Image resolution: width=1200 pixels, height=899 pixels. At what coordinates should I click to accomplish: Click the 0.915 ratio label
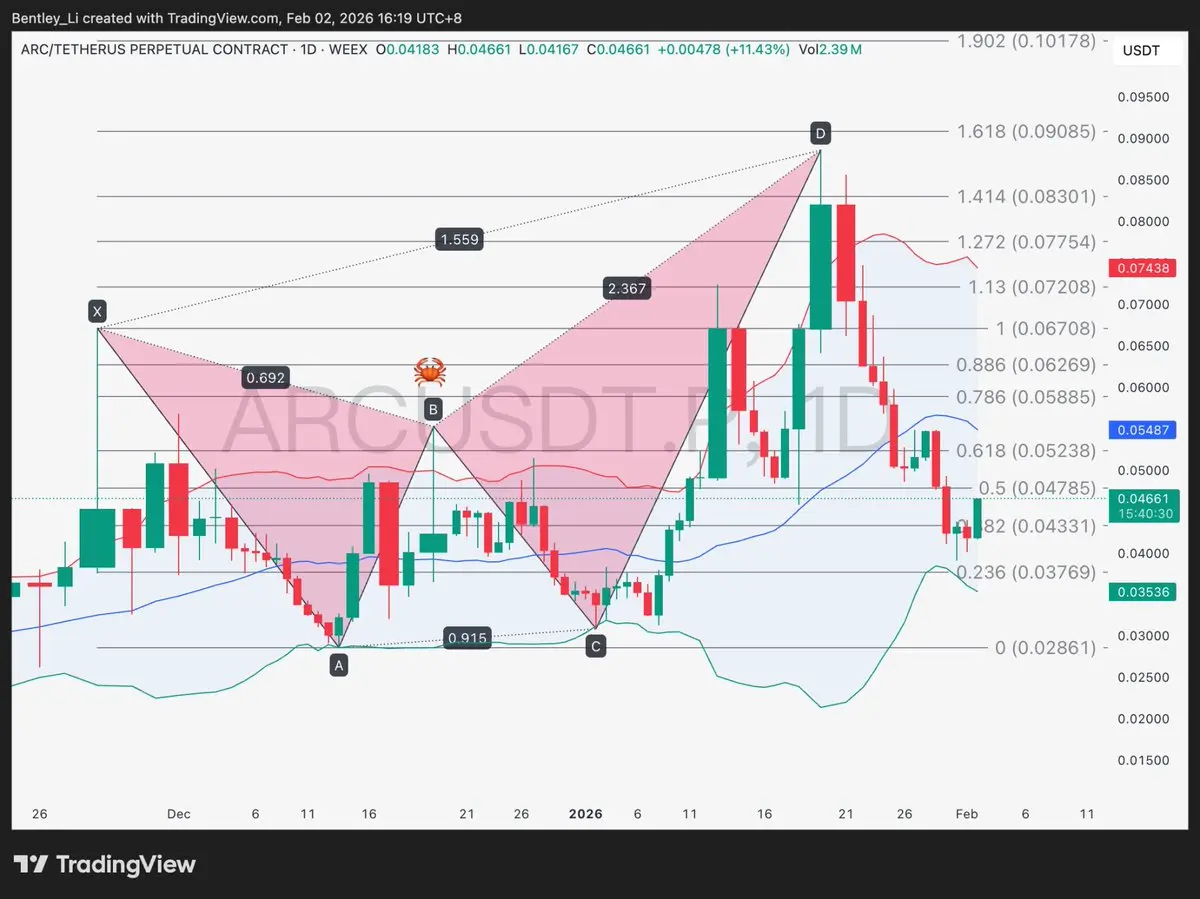(468, 638)
